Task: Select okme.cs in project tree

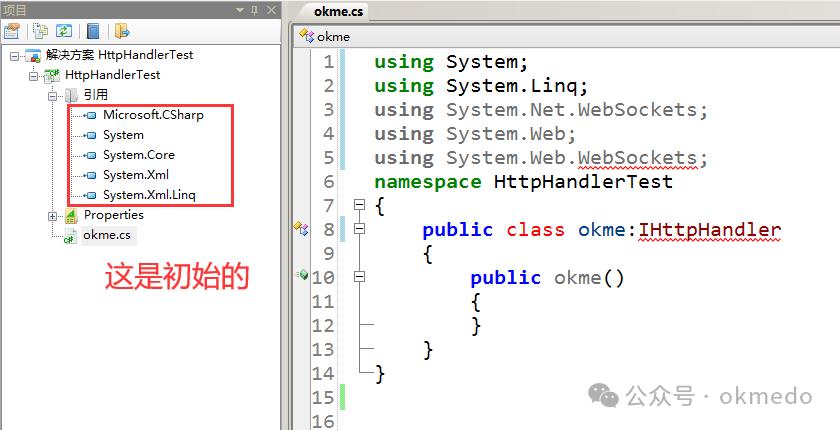Action: (x=107, y=235)
